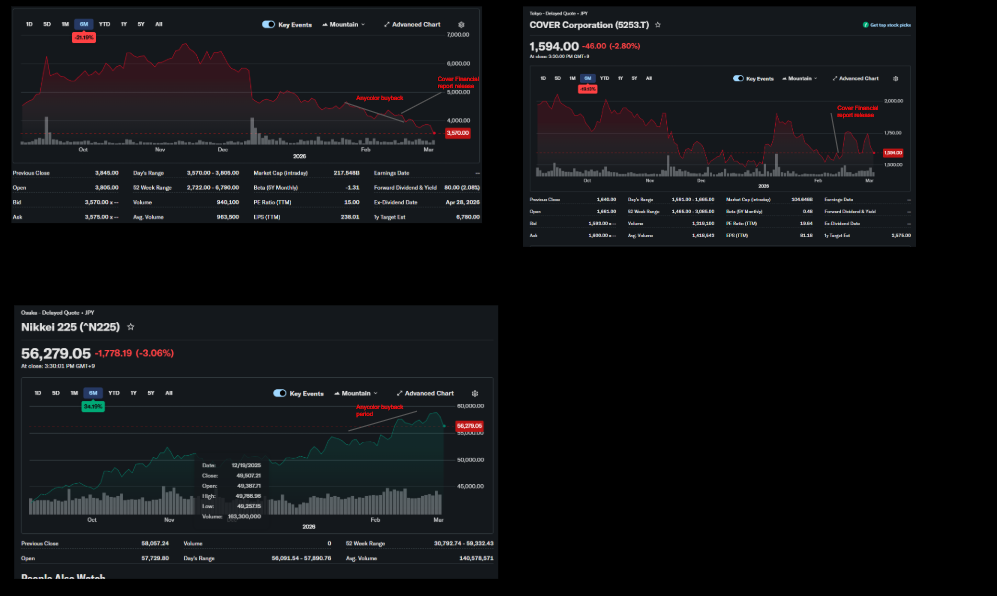Select 1M range in the 3,570.00 chart
This screenshot has width=997, height=596.
[x=65, y=24]
